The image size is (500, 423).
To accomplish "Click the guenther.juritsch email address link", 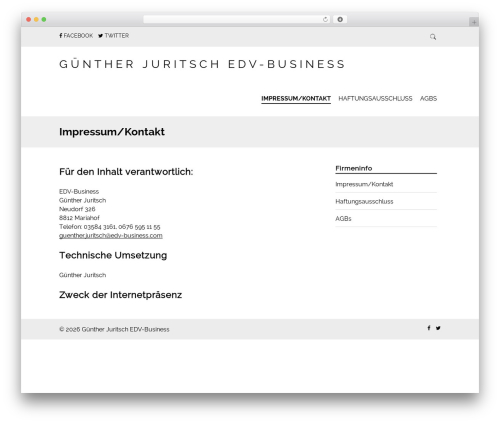I will pyautogui.click(x=111, y=236).
